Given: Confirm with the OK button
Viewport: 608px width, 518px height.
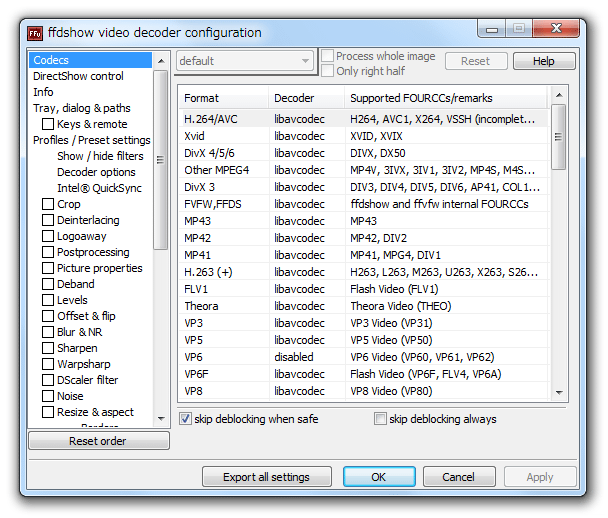Looking at the screenshot, I should 379,477.
